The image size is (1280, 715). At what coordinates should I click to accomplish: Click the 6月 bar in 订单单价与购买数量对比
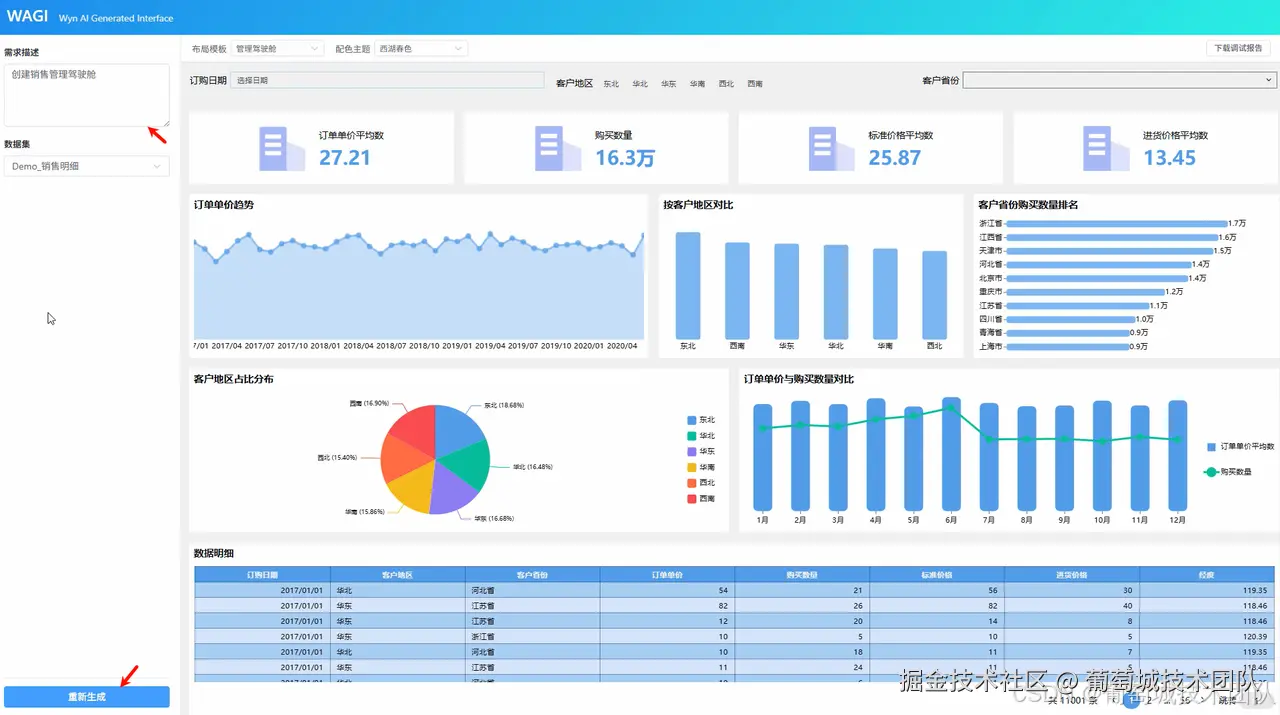pos(951,453)
